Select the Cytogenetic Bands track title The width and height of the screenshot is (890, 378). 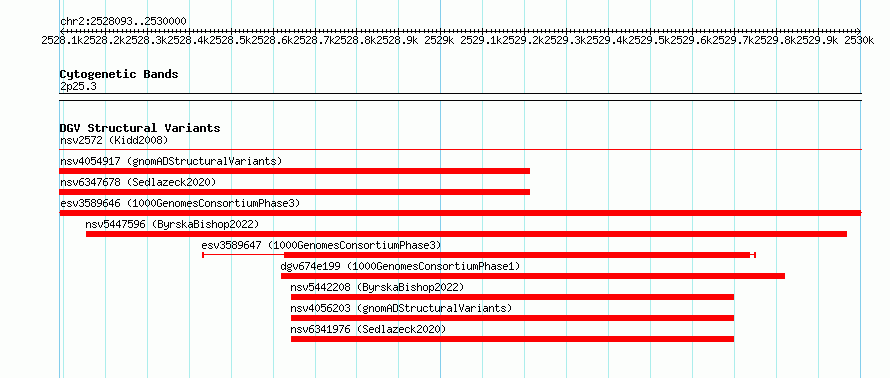(x=119, y=74)
